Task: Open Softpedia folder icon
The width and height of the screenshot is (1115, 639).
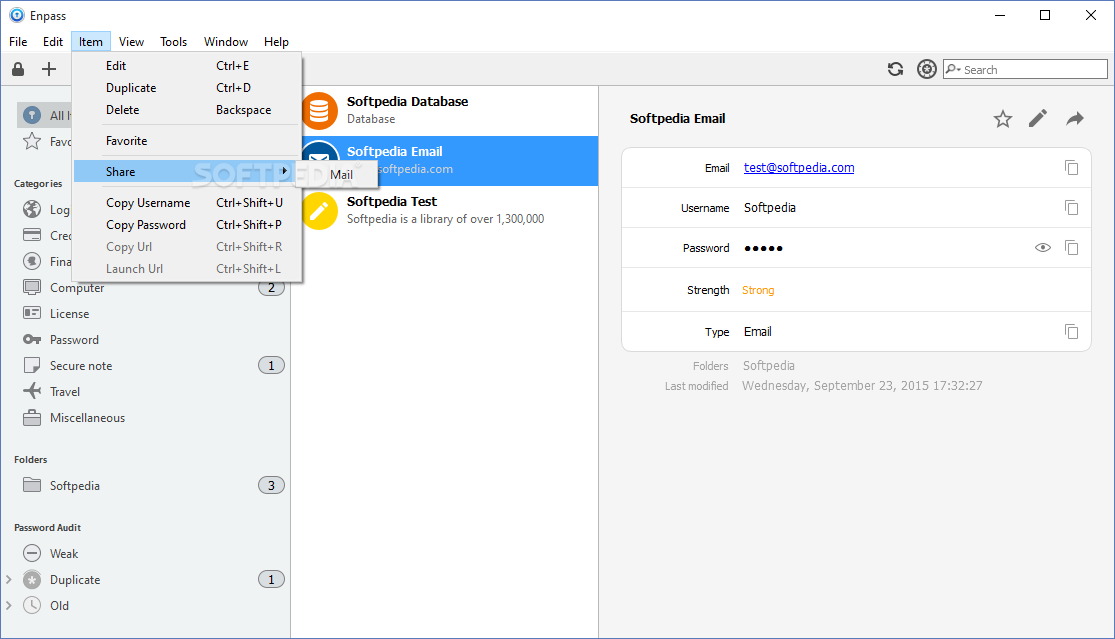Action: click(32, 485)
